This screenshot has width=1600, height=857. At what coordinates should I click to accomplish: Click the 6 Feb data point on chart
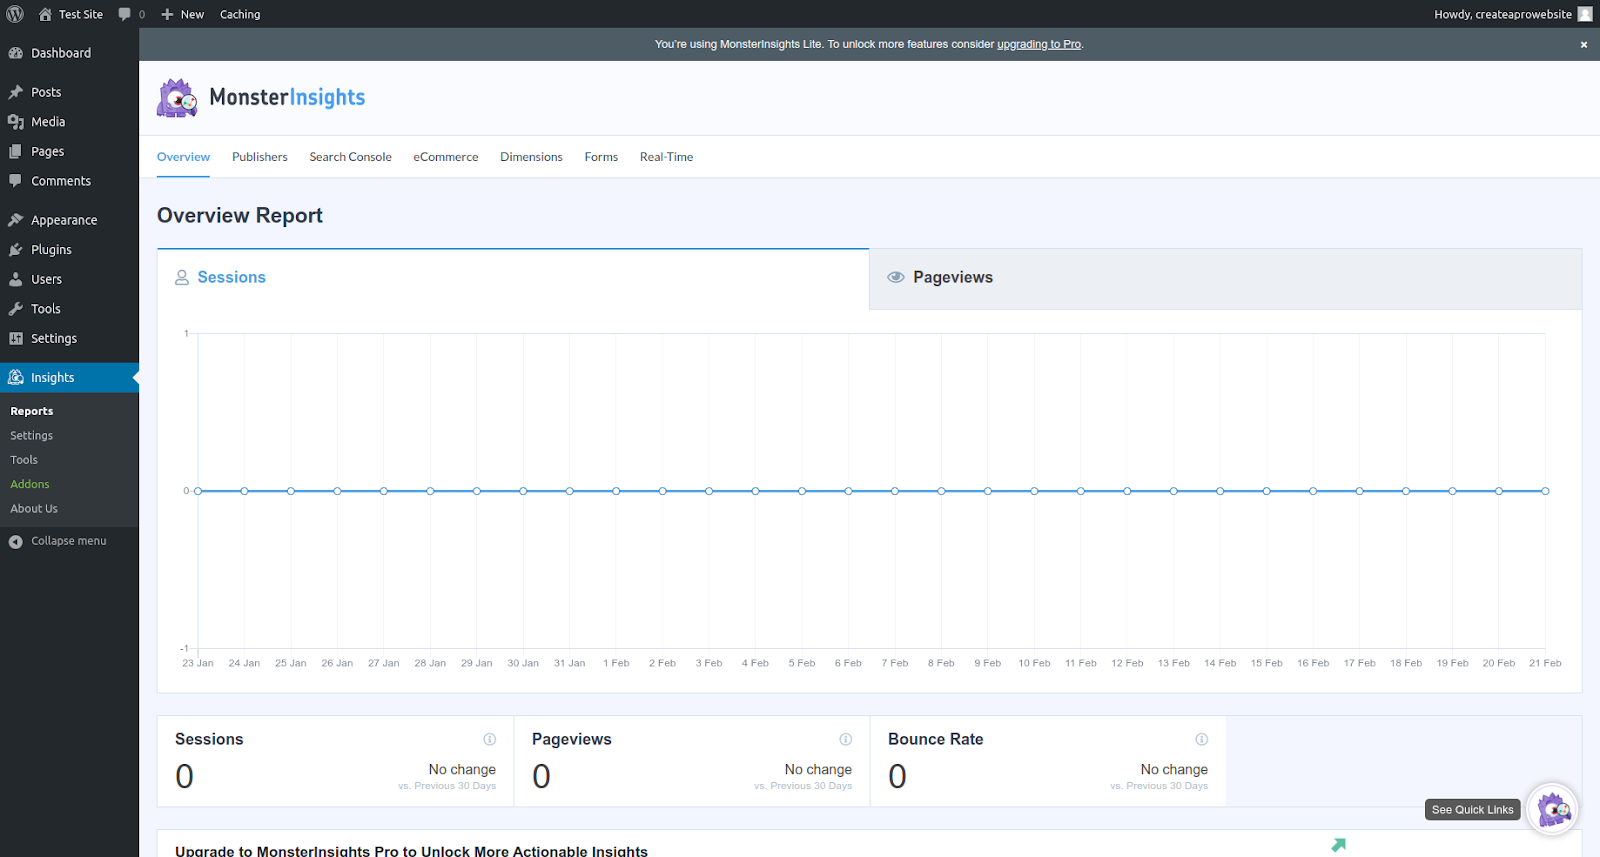pos(848,491)
